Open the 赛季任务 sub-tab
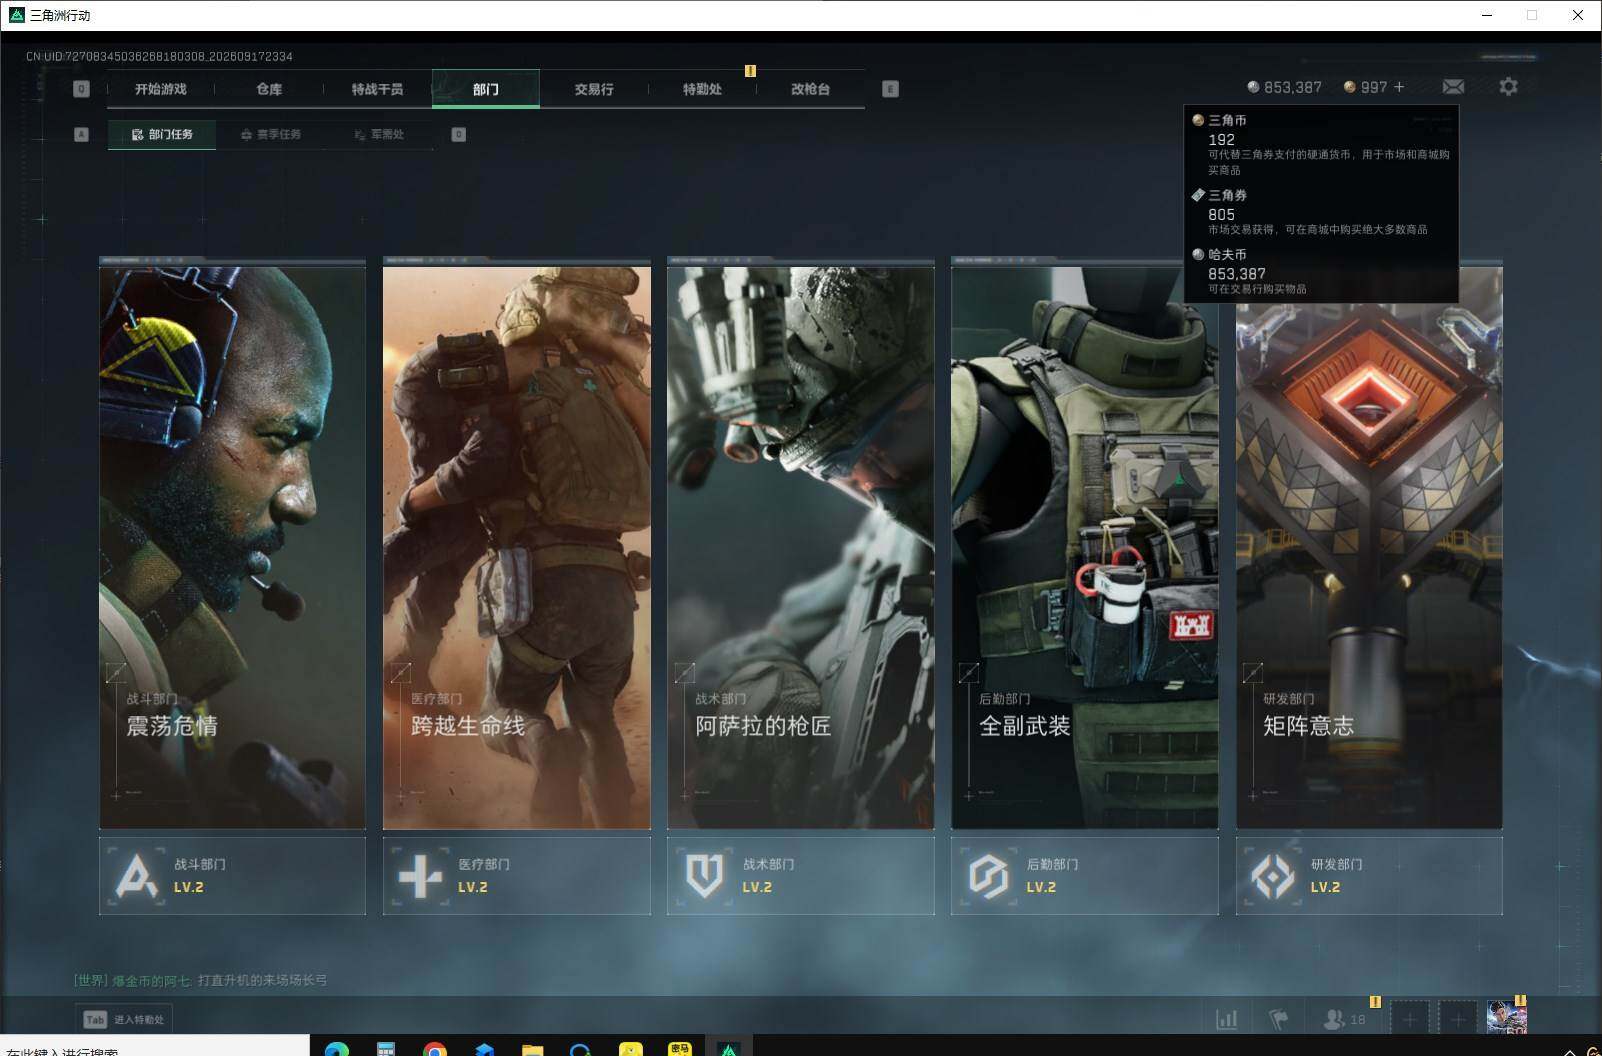 [x=270, y=134]
